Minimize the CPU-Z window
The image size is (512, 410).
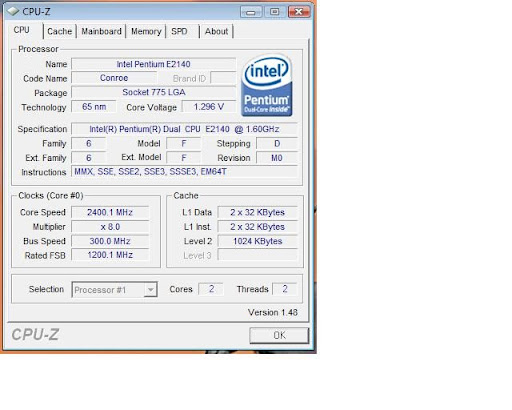click(251, 12)
